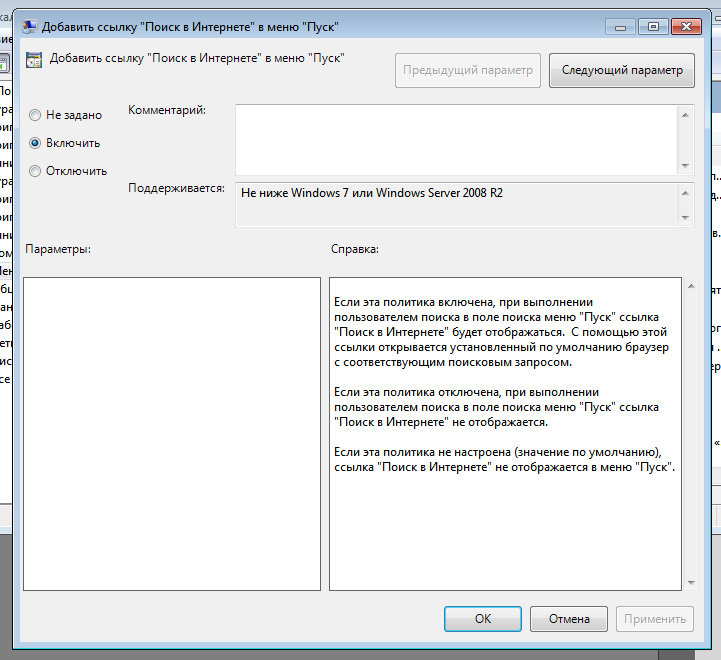Choose the "Отключить" radio option

(x=36, y=171)
